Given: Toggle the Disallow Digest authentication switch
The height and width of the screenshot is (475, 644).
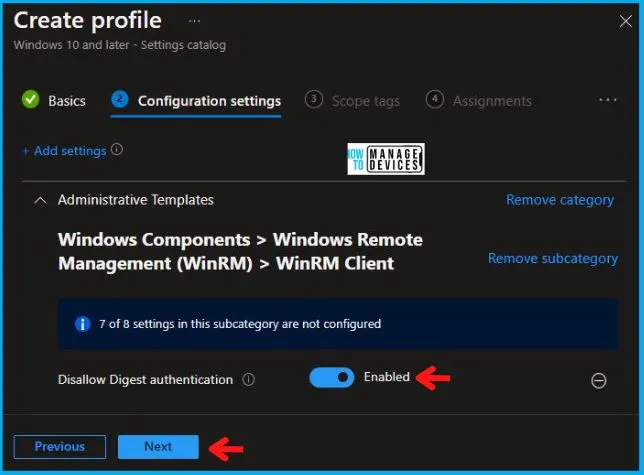Looking at the screenshot, I should coord(331,377).
